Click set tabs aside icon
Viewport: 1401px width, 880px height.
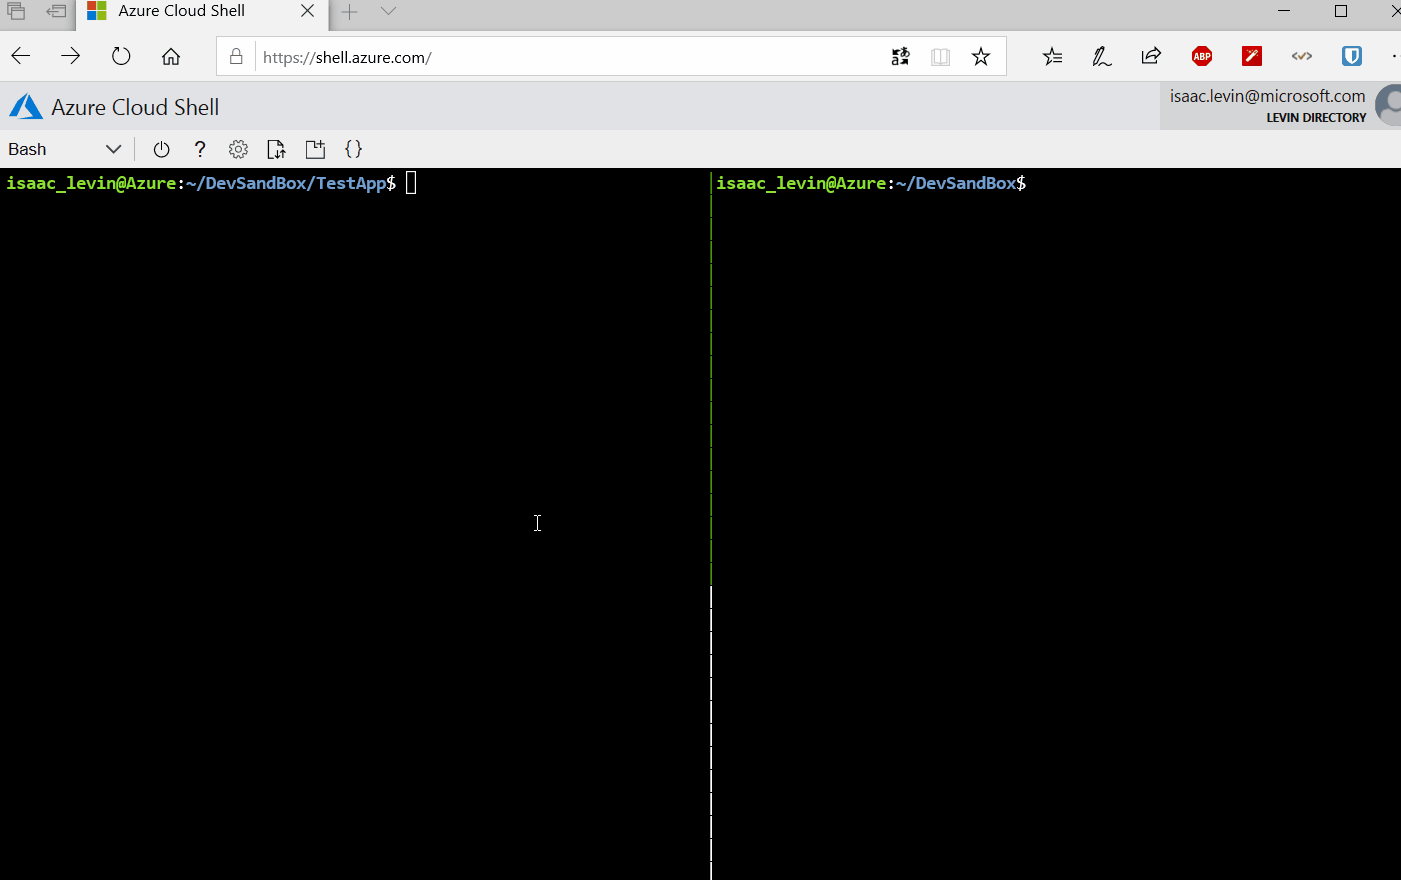(56, 11)
